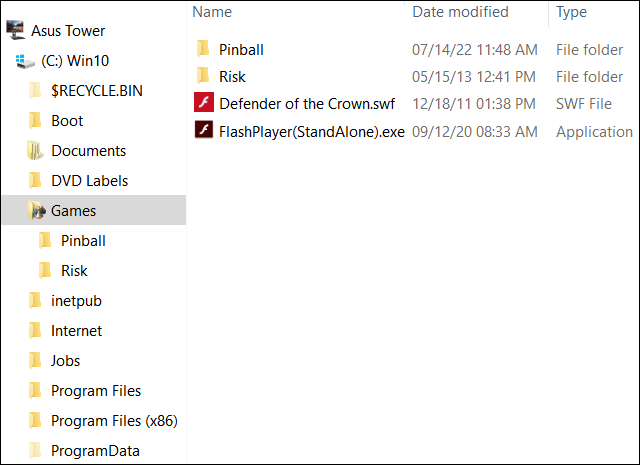The image size is (640, 465).
Task: Click the Flash icon for Defender of the Crown.swf
Action: point(202,103)
